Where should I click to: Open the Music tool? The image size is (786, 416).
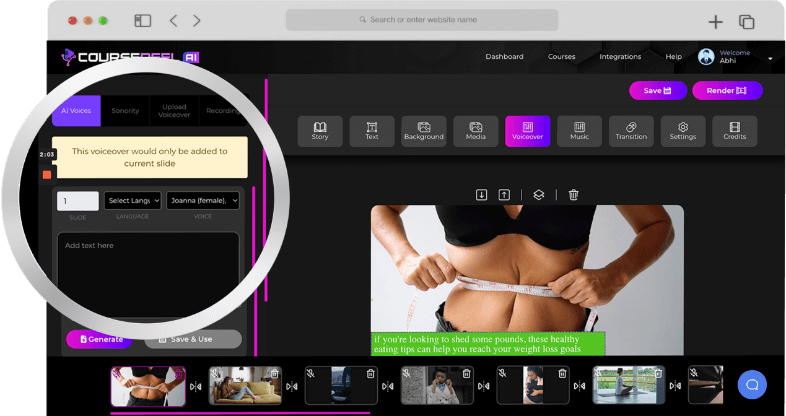tap(579, 131)
